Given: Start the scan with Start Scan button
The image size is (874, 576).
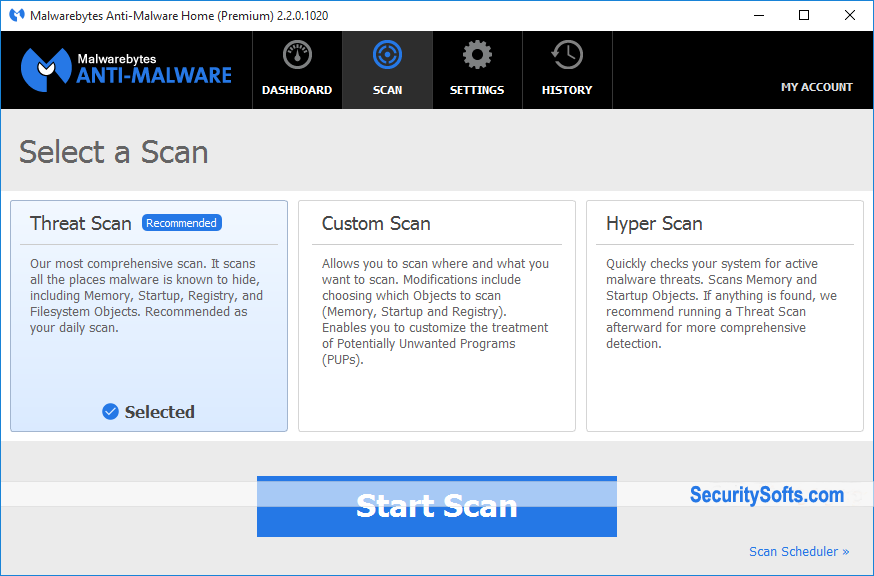Looking at the screenshot, I should click(x=437, y=506).
